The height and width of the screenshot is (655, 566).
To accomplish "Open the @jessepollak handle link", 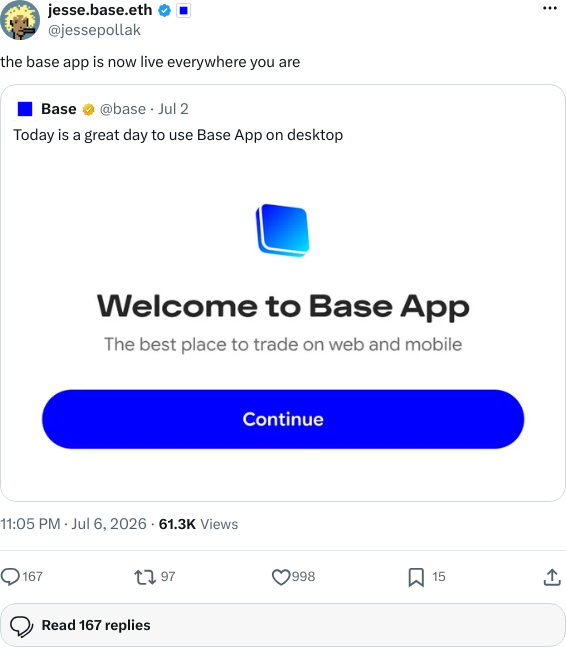I will (x=94, y=30).
